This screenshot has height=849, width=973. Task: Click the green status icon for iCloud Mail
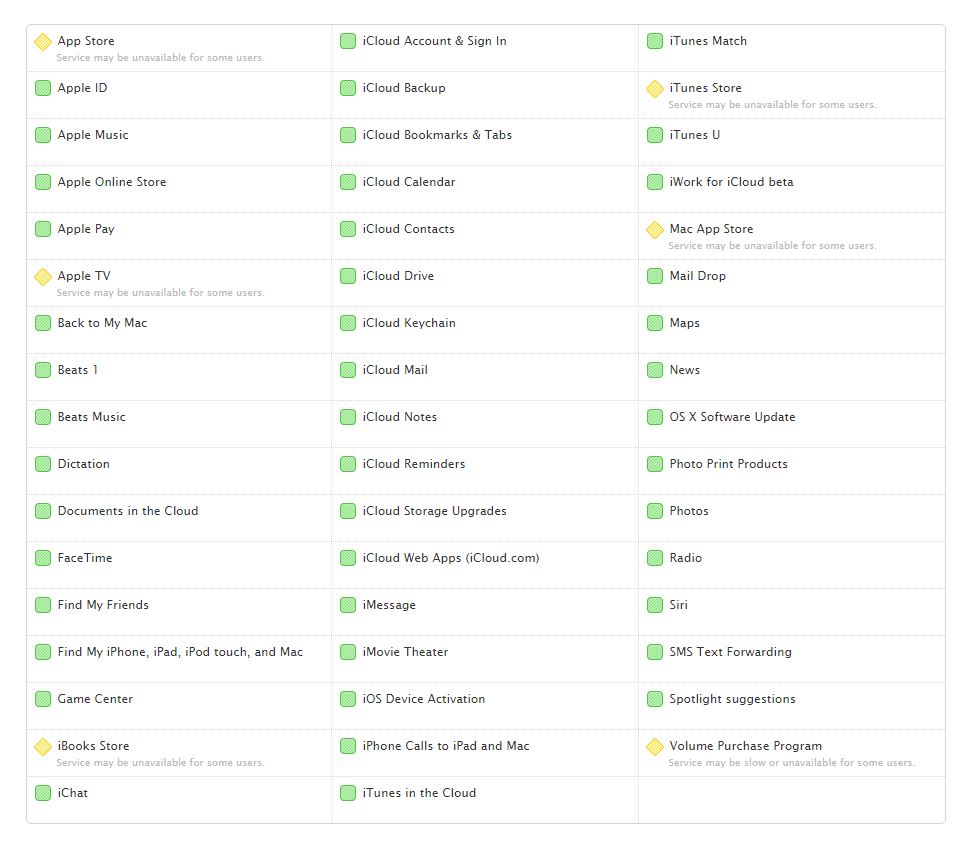pyautogui.click(x=348, y=371)
